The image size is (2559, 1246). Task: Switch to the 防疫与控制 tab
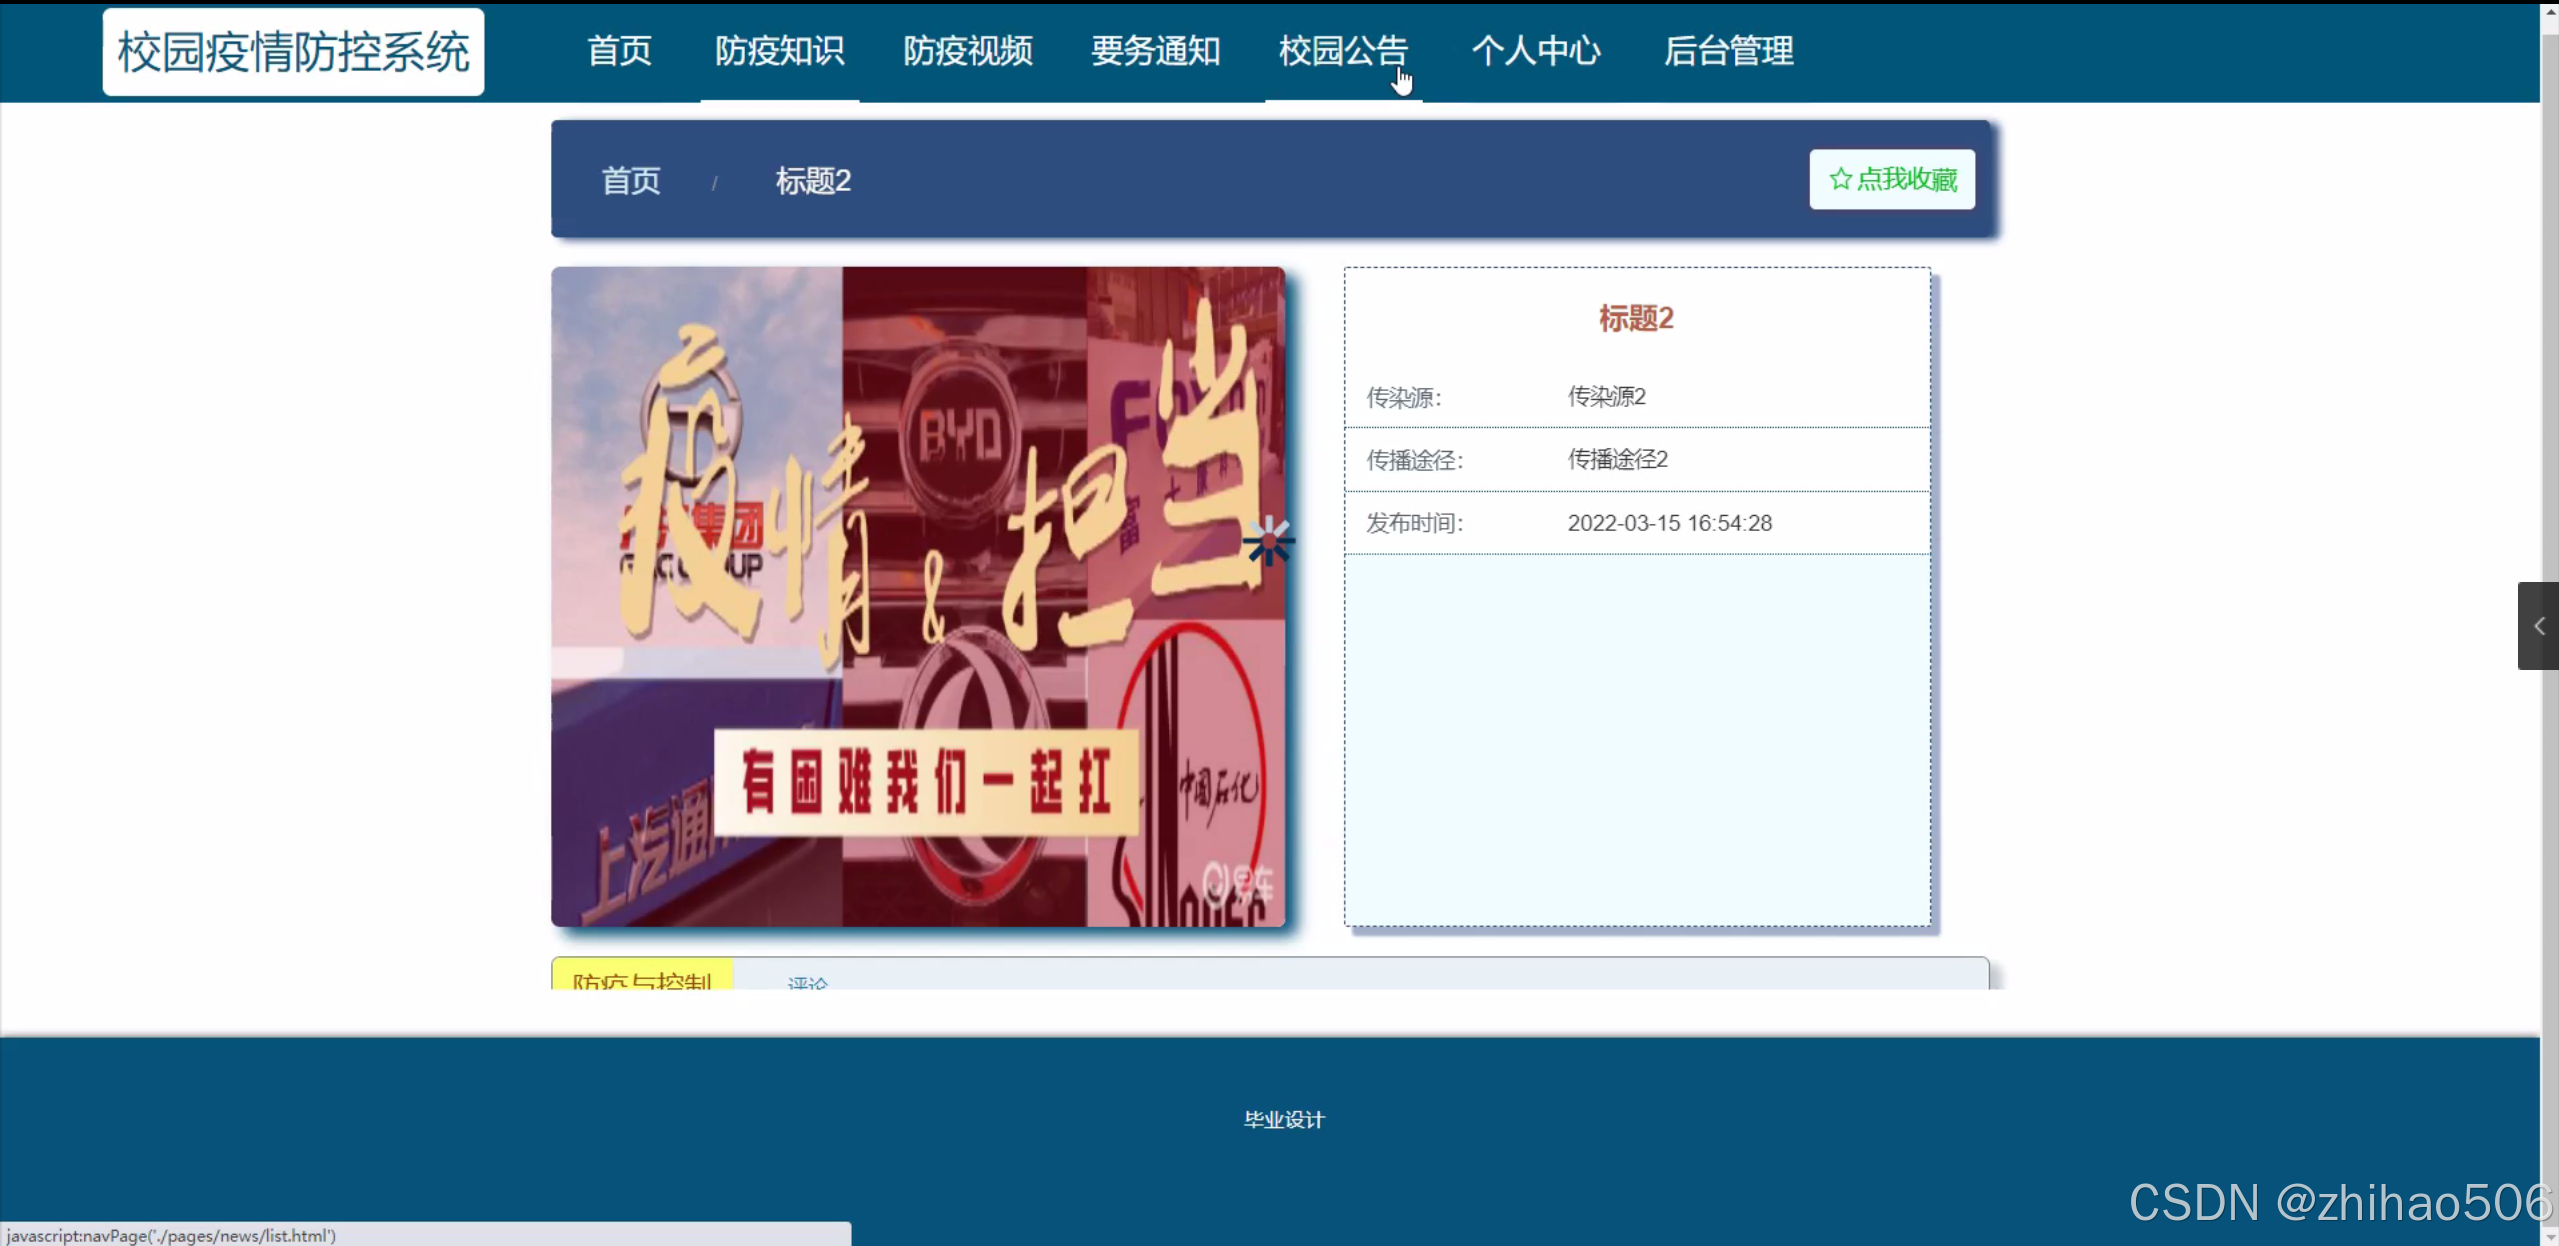coord(642,978)
